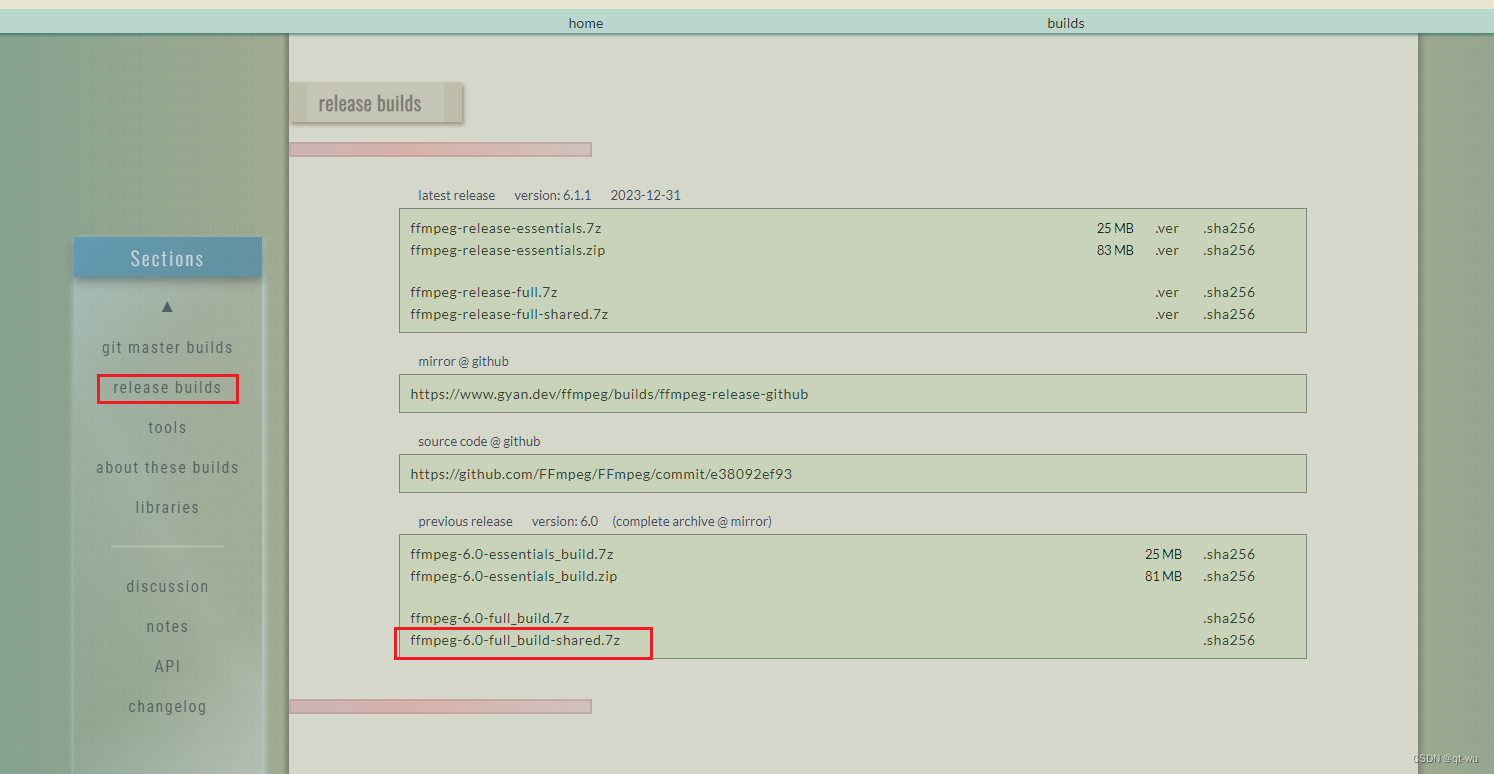Open the home tab
This screenshot has height=774, width=1494.
(586, 23)
